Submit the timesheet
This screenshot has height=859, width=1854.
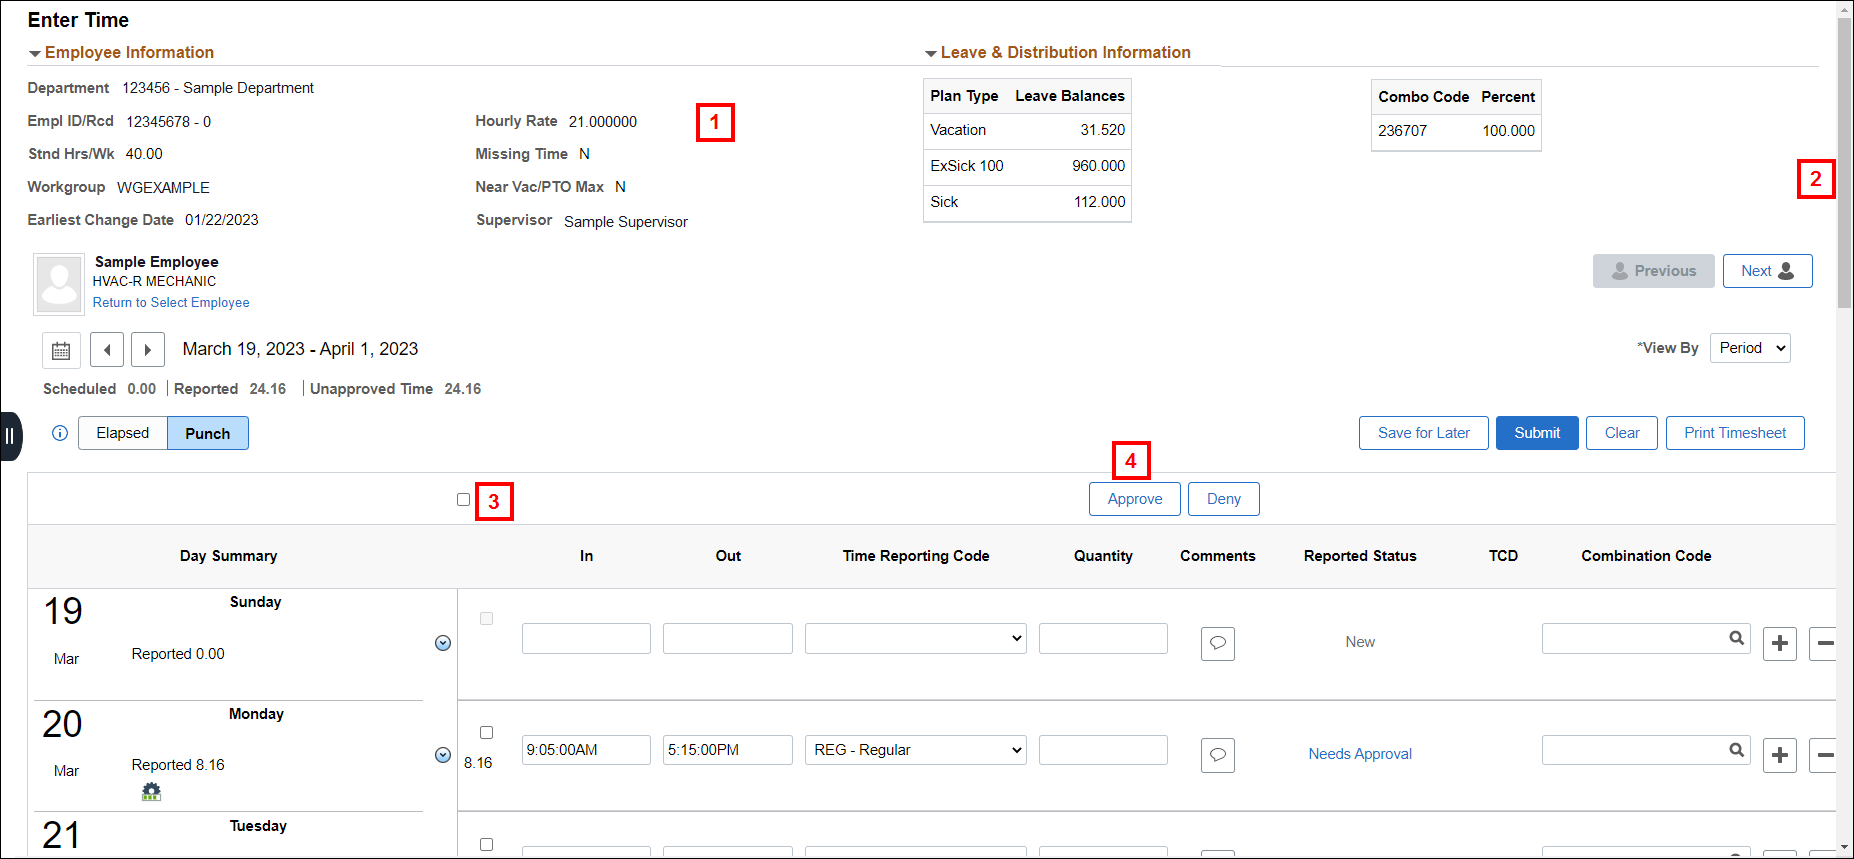point(1537,433)
